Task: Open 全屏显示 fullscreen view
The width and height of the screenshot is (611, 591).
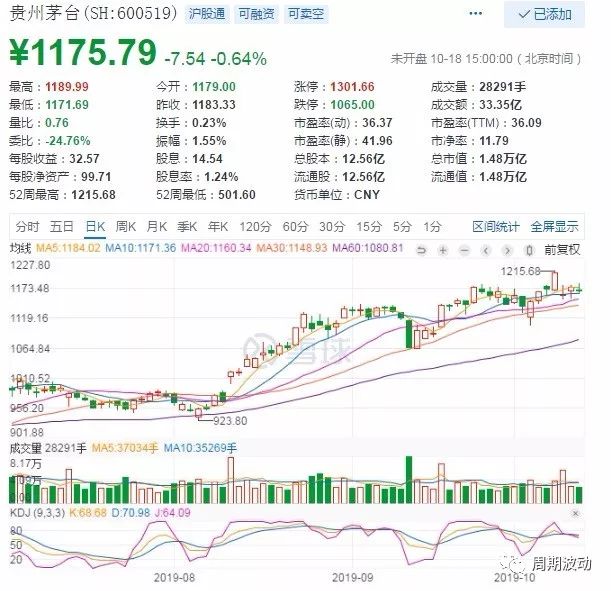Action: point(554,226)
